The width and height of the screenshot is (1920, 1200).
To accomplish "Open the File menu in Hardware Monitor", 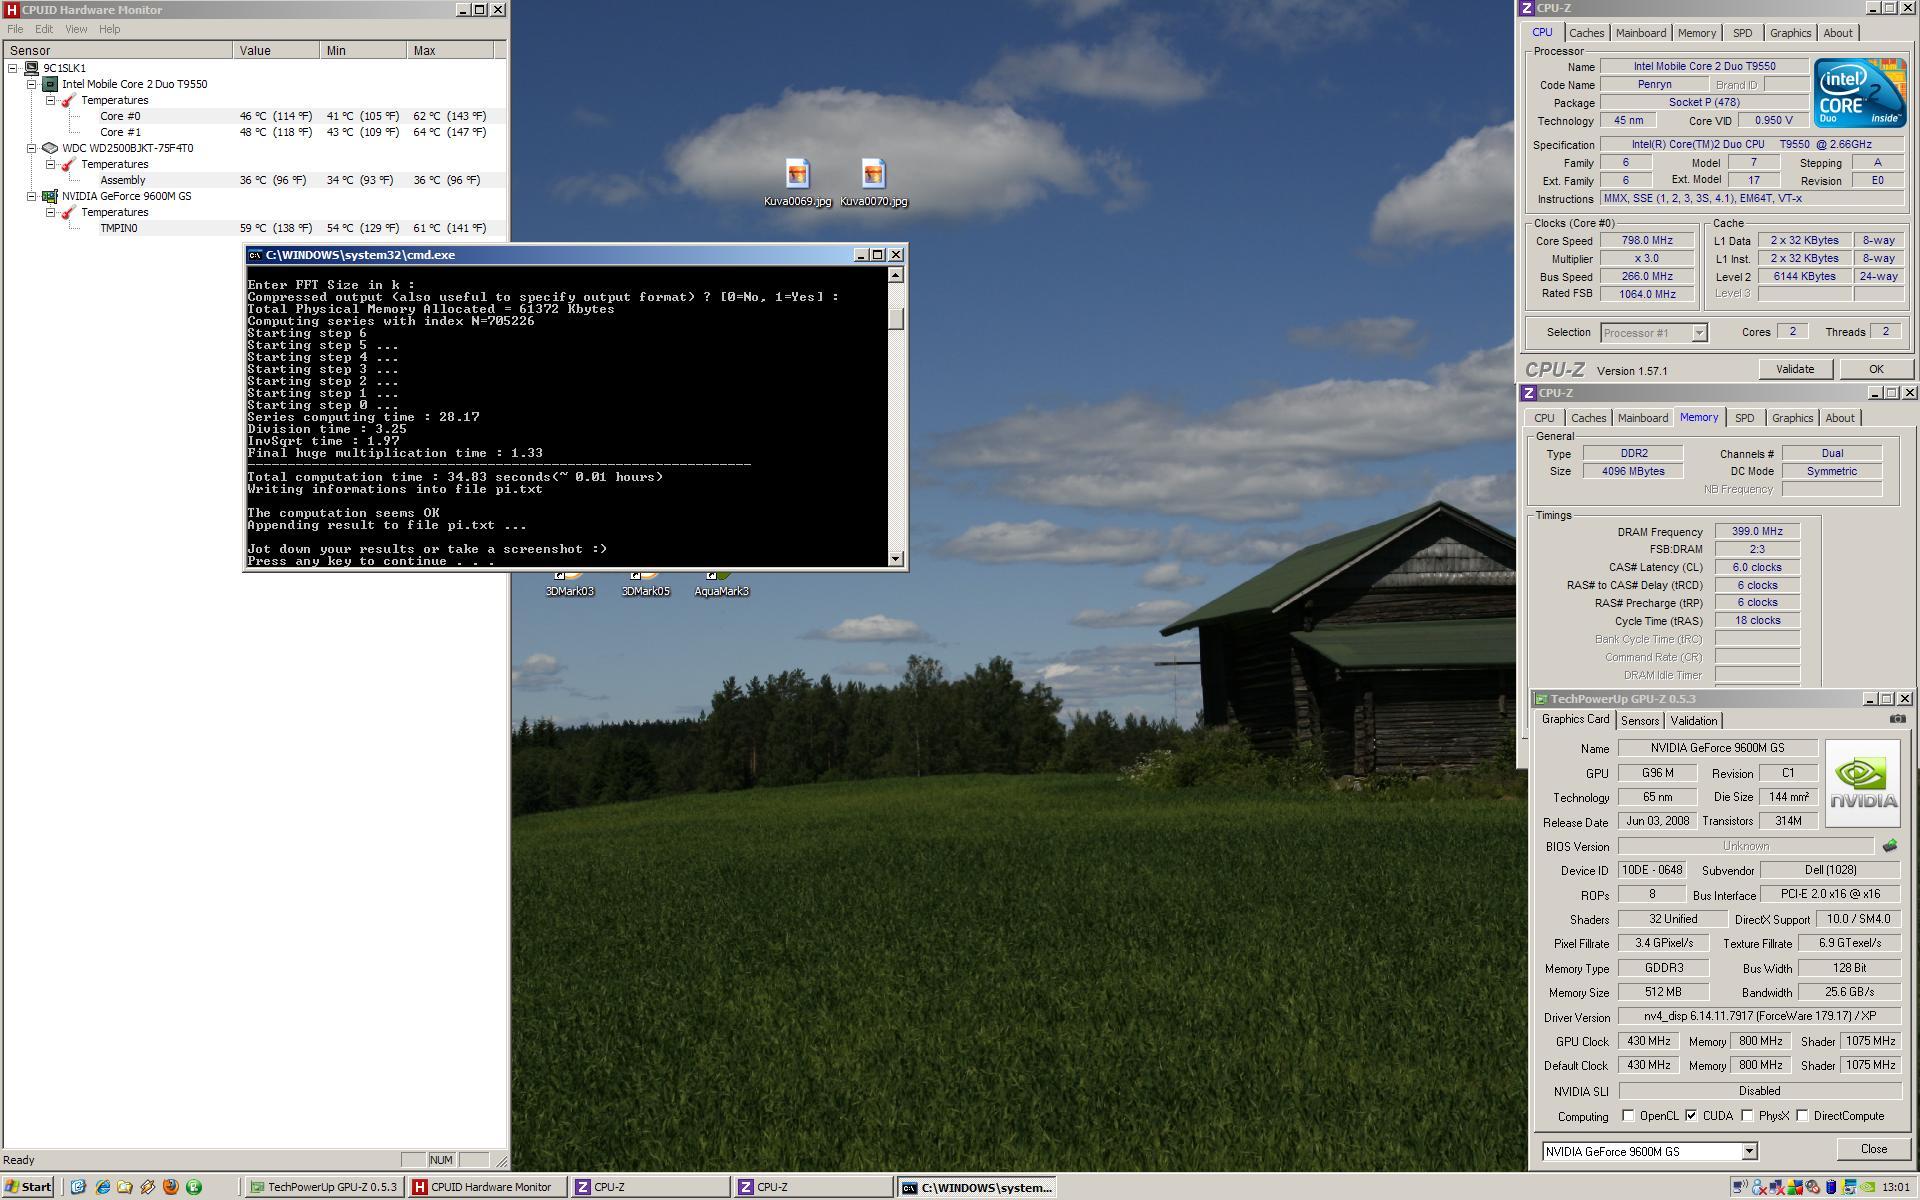I will coord(15,29).
